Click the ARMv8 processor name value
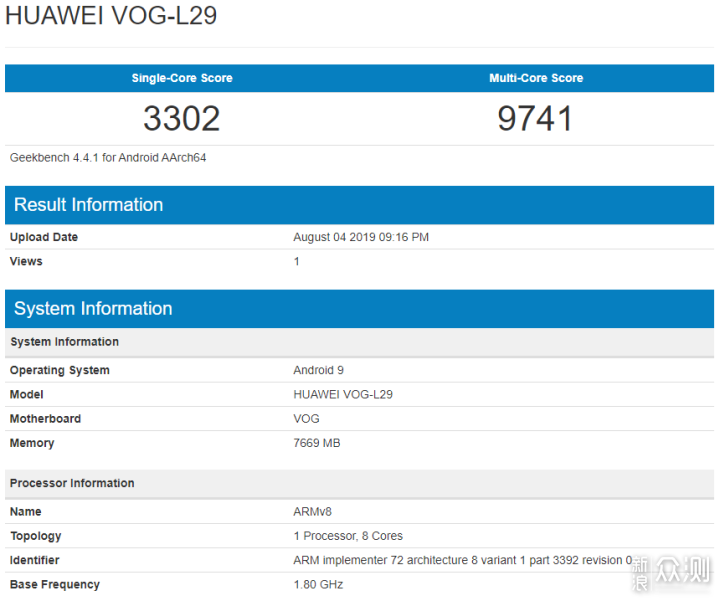Viewport: 720px width, 601px height. tap(312, 512)
